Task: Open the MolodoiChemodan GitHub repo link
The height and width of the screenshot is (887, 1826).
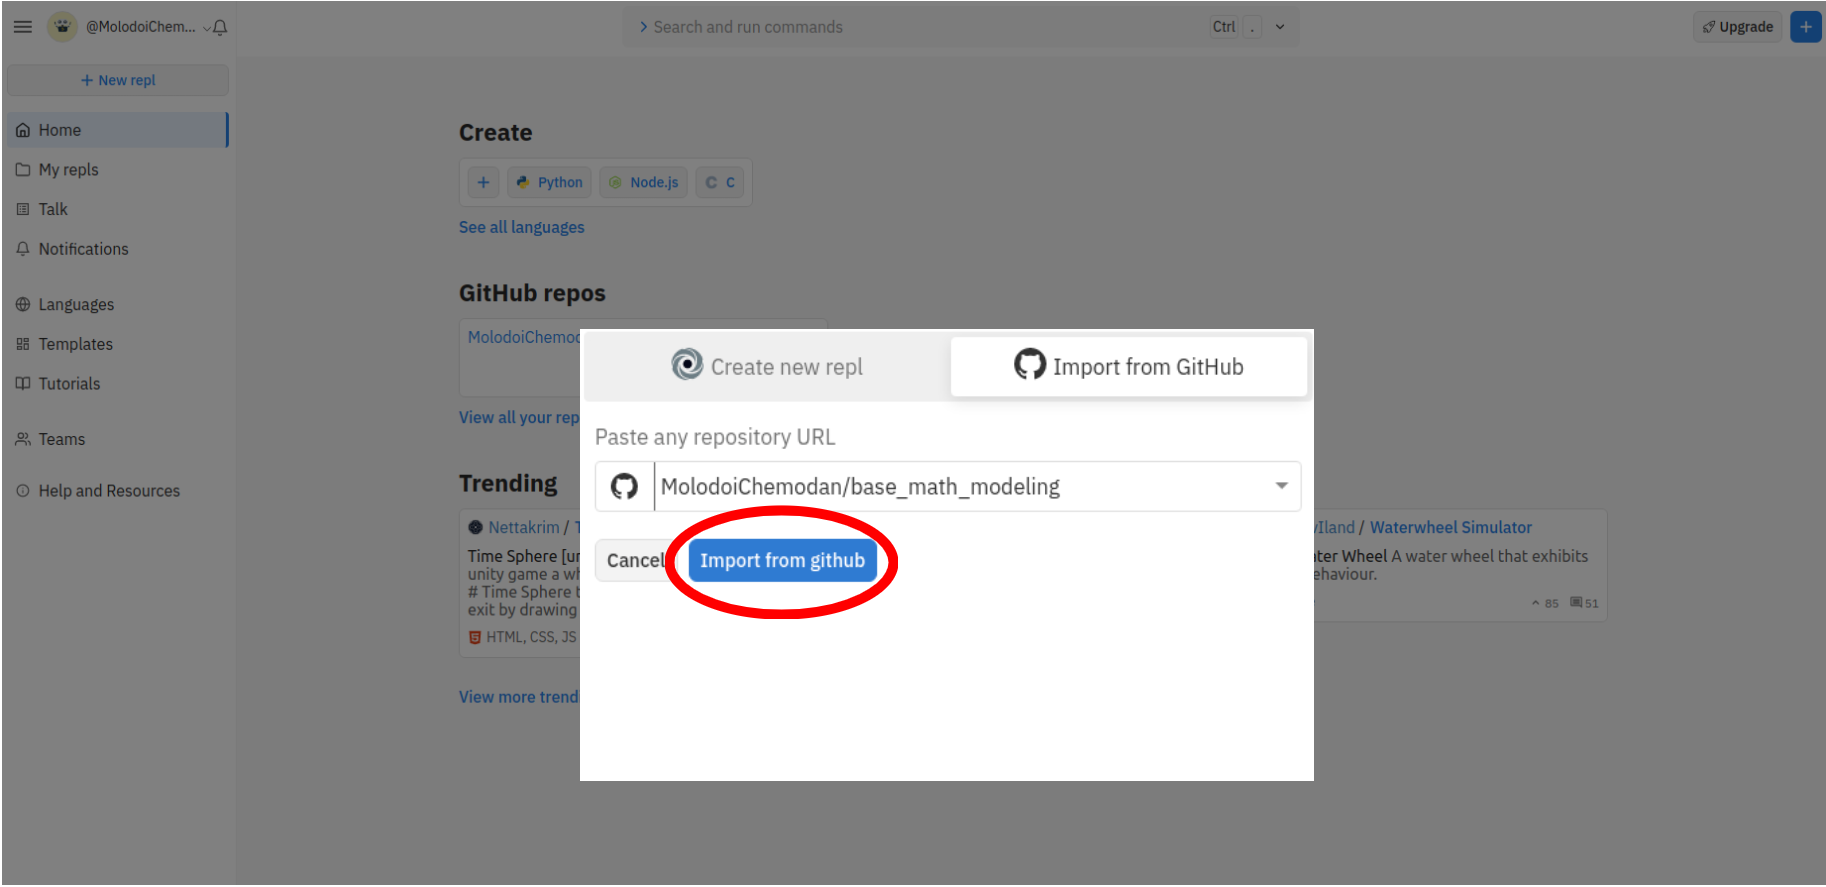Action: 524,337
